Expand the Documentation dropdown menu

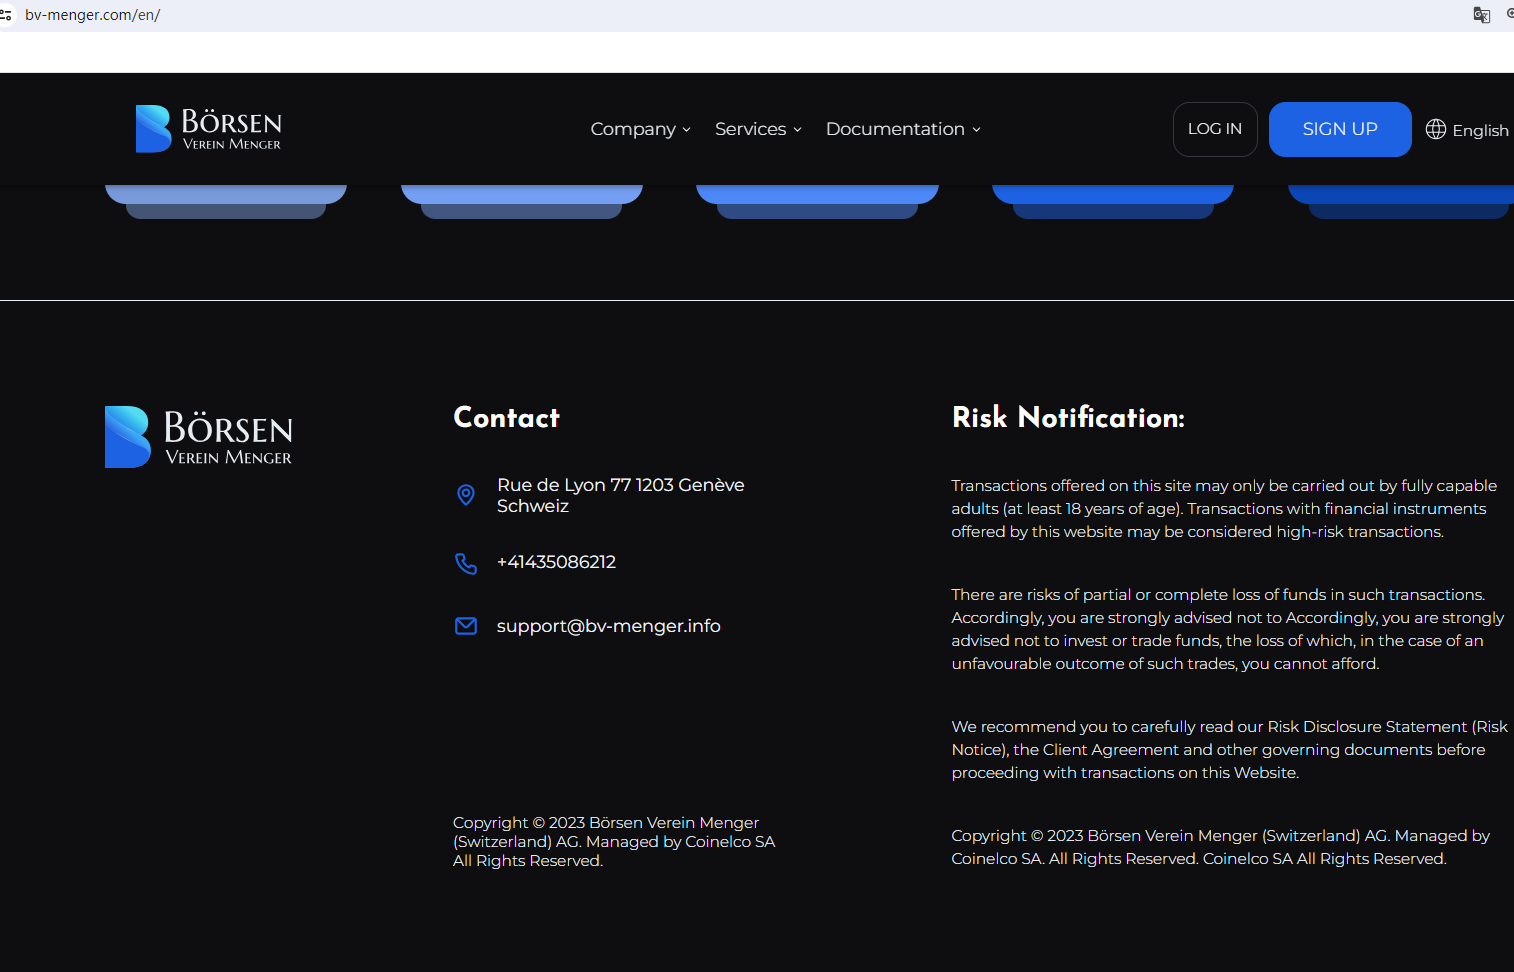click(904, 129)
